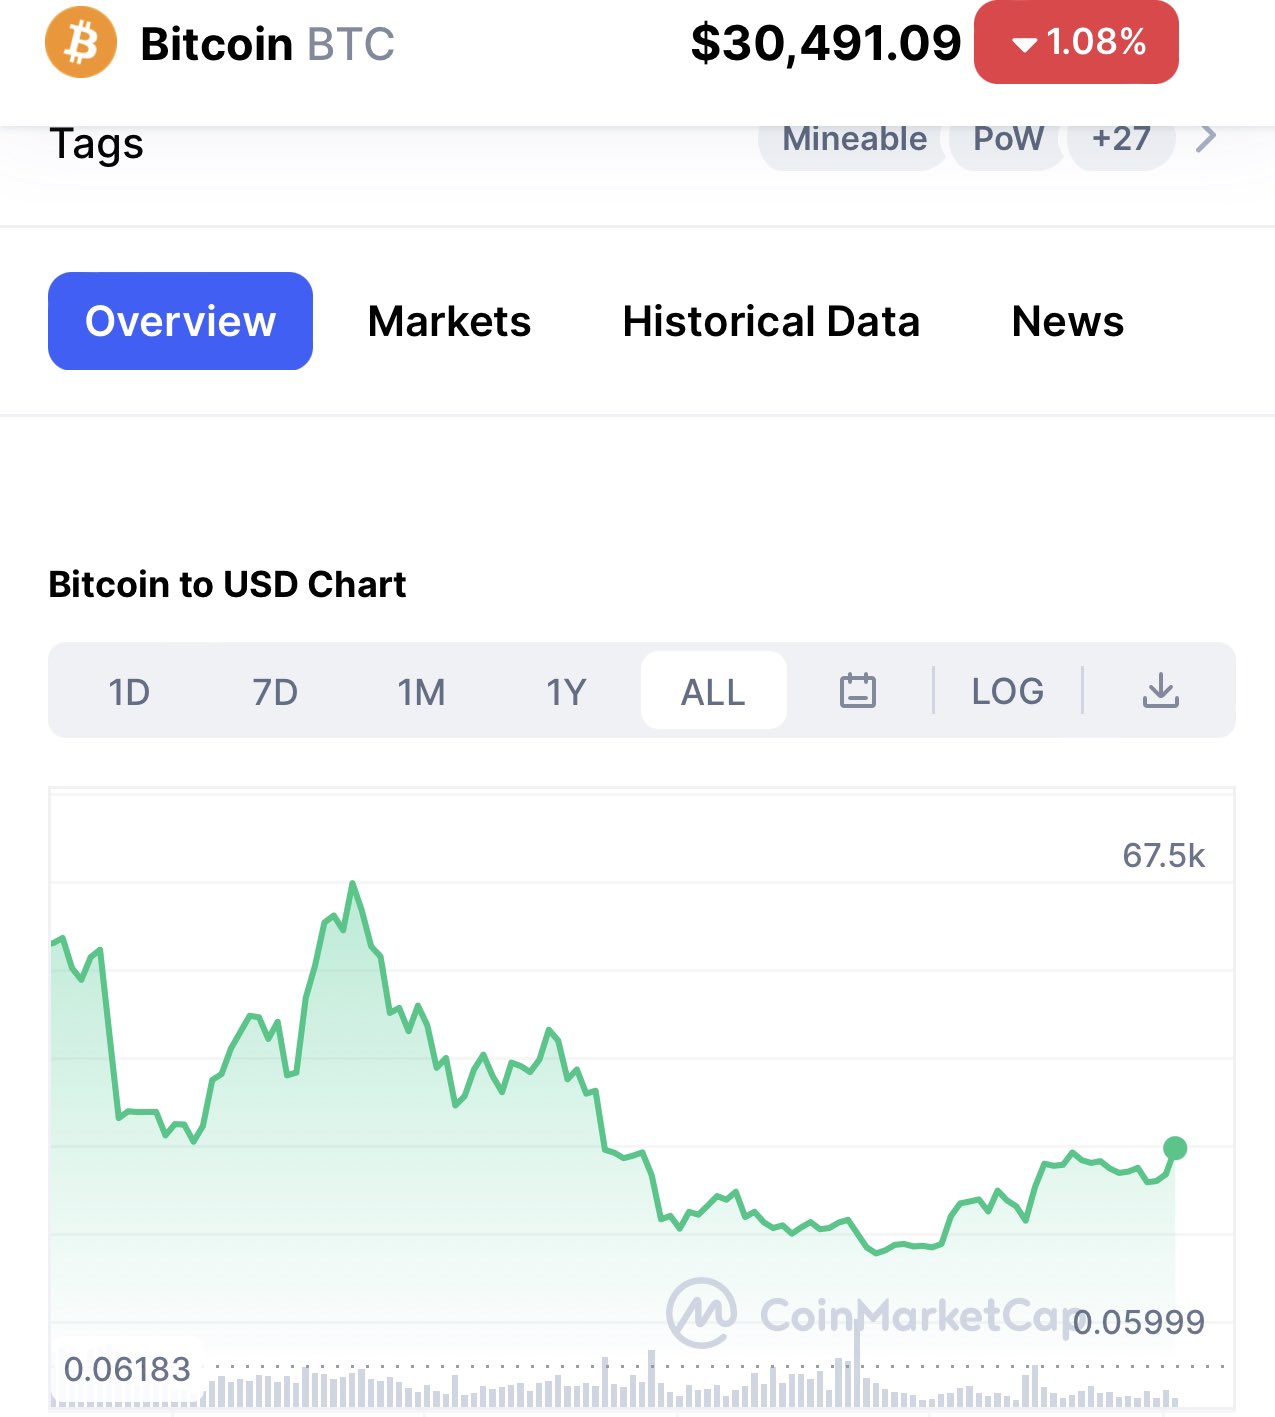Tap the Bitcoin BTC title

(x=267, y=44)
